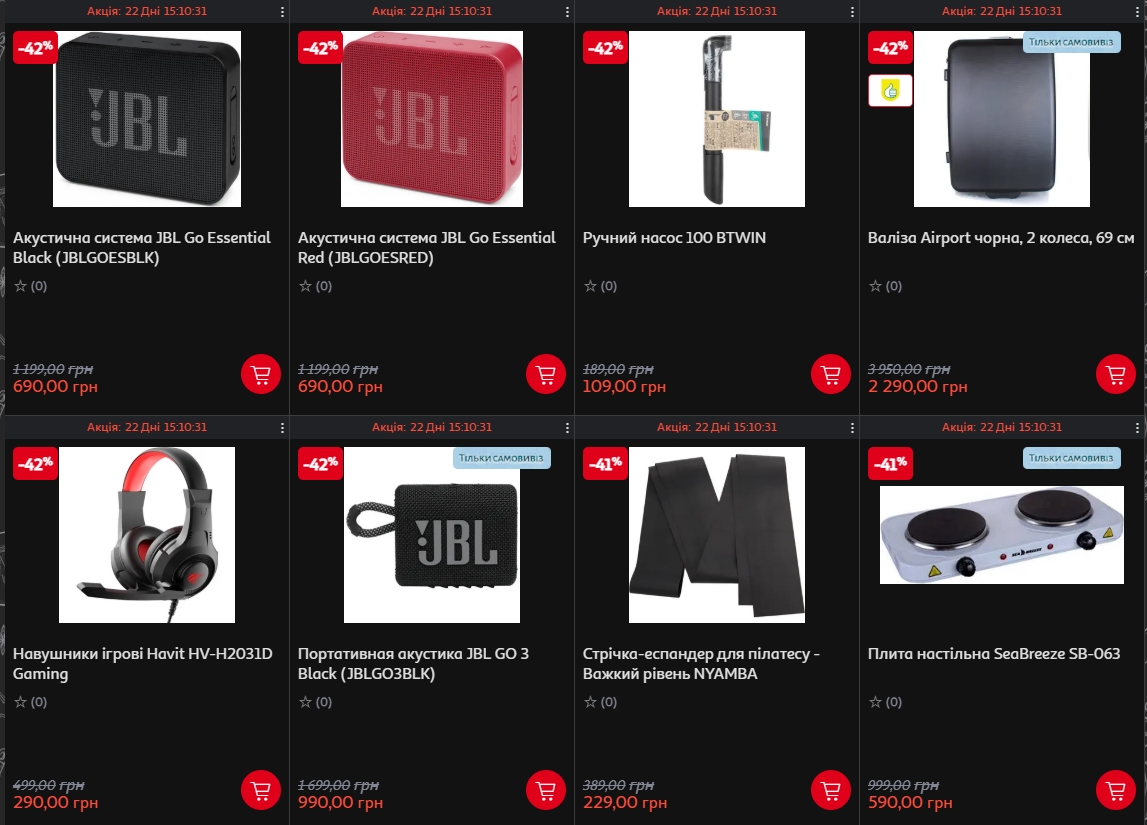Add JBL GO 3 Black to cart
Screen dimensions: 1147x825
tap(546, 791)
